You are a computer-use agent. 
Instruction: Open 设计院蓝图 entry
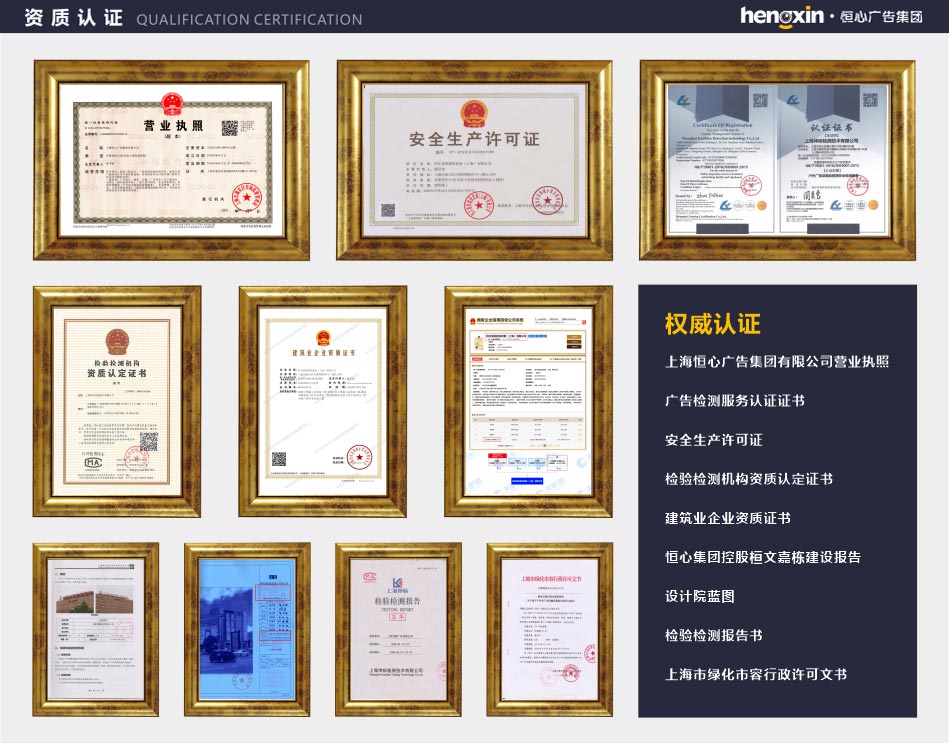click(x=700, y=599)
